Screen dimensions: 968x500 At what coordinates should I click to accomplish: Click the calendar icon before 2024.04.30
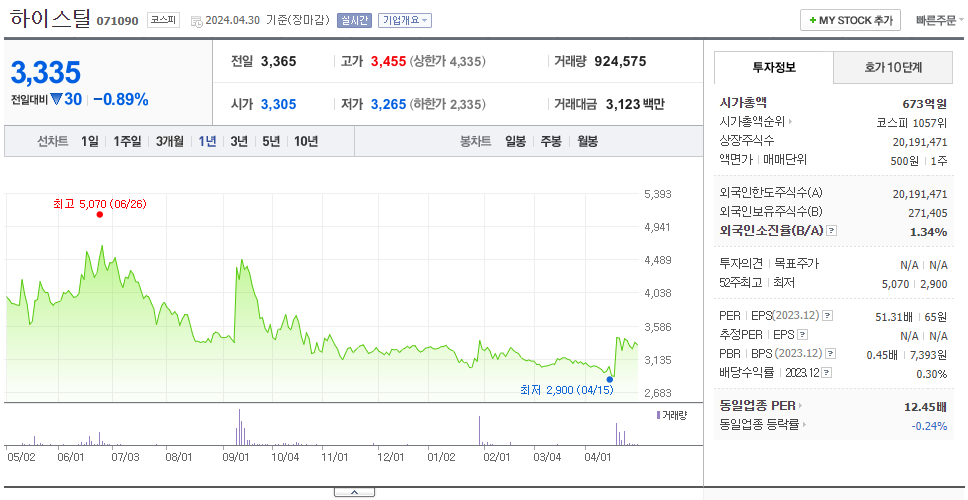click(196, 21)
